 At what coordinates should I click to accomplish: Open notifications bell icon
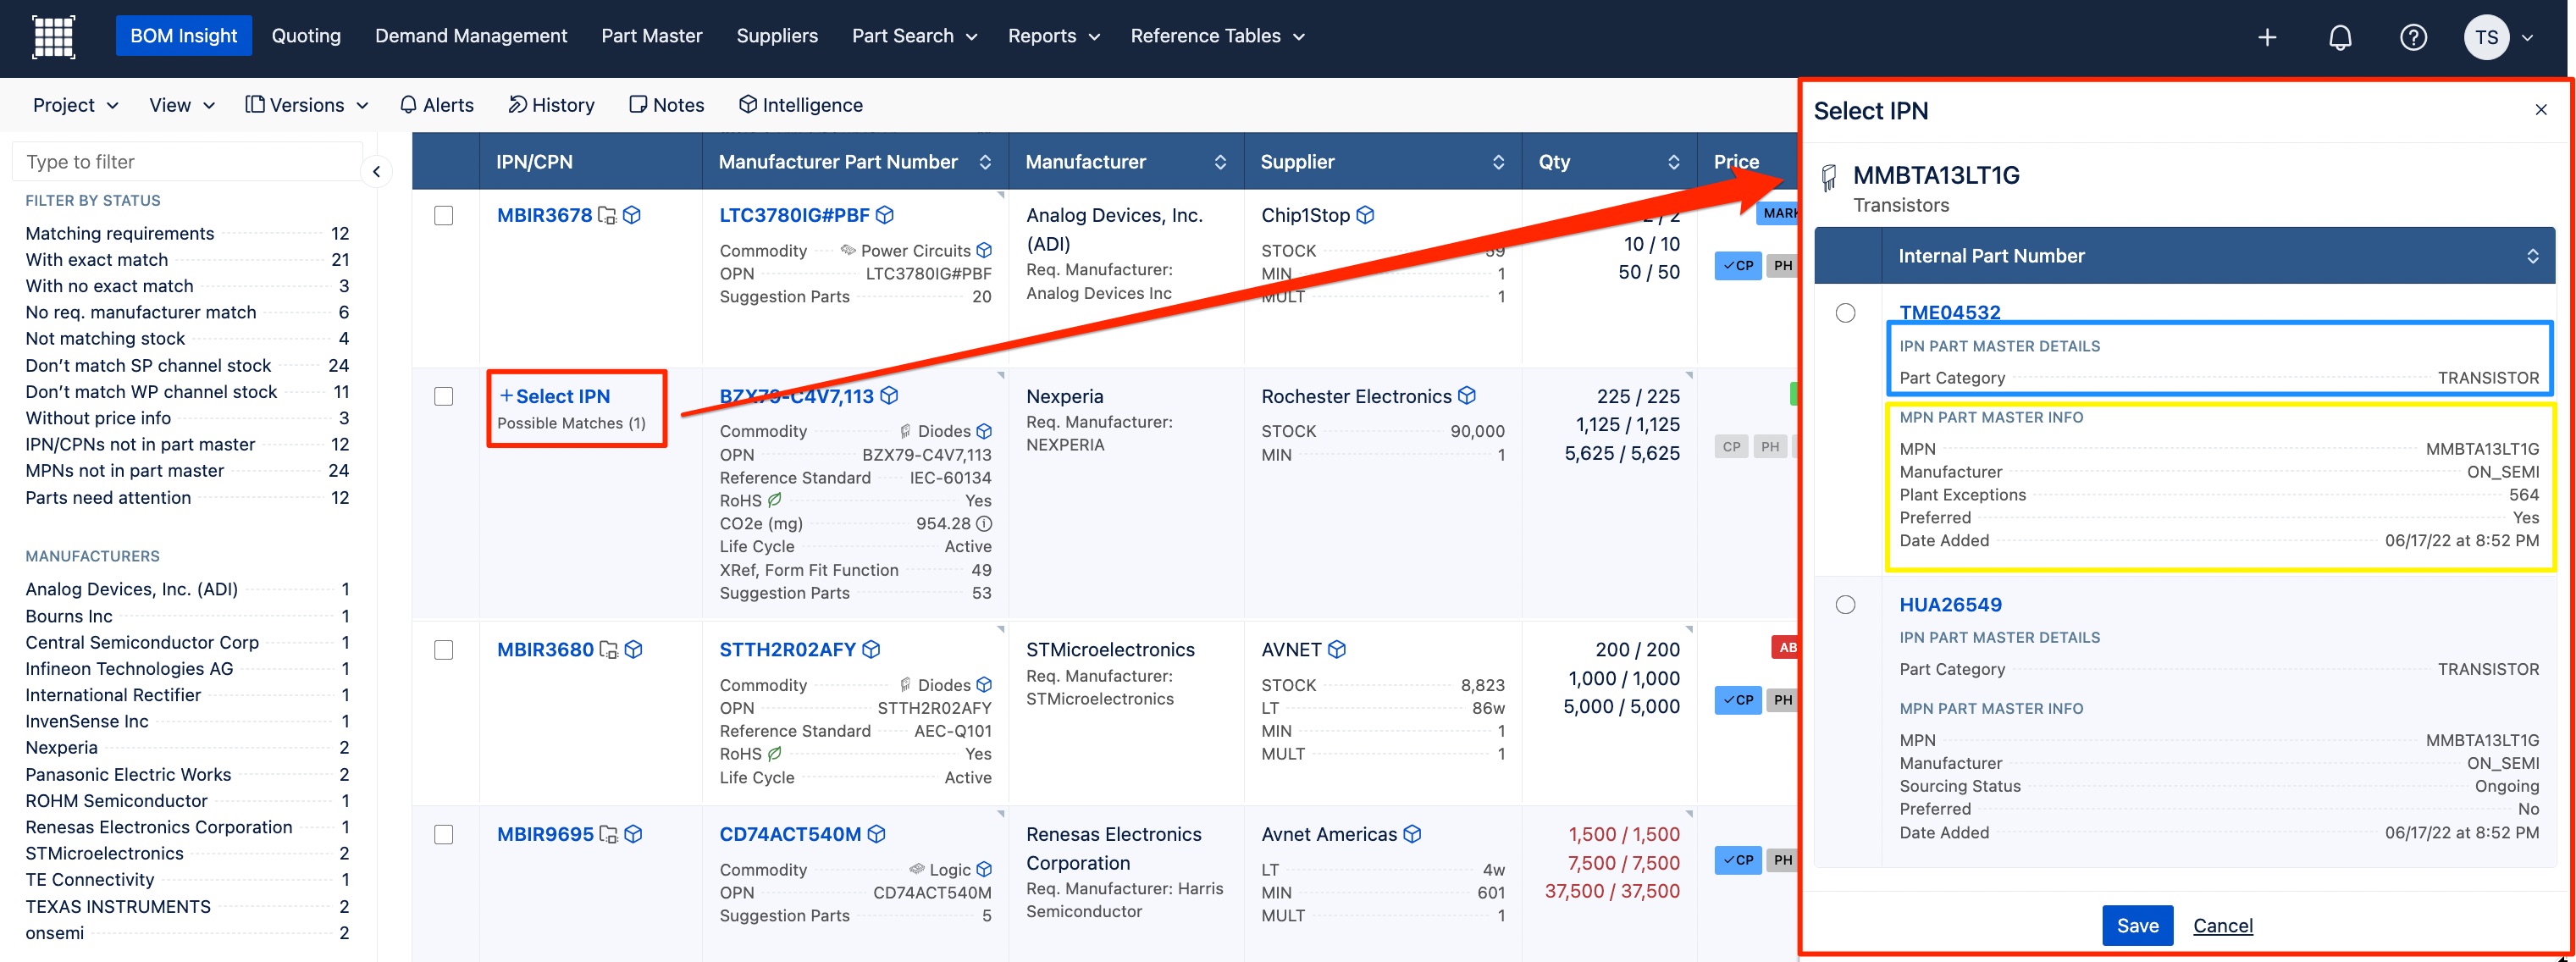point(2340,37)
